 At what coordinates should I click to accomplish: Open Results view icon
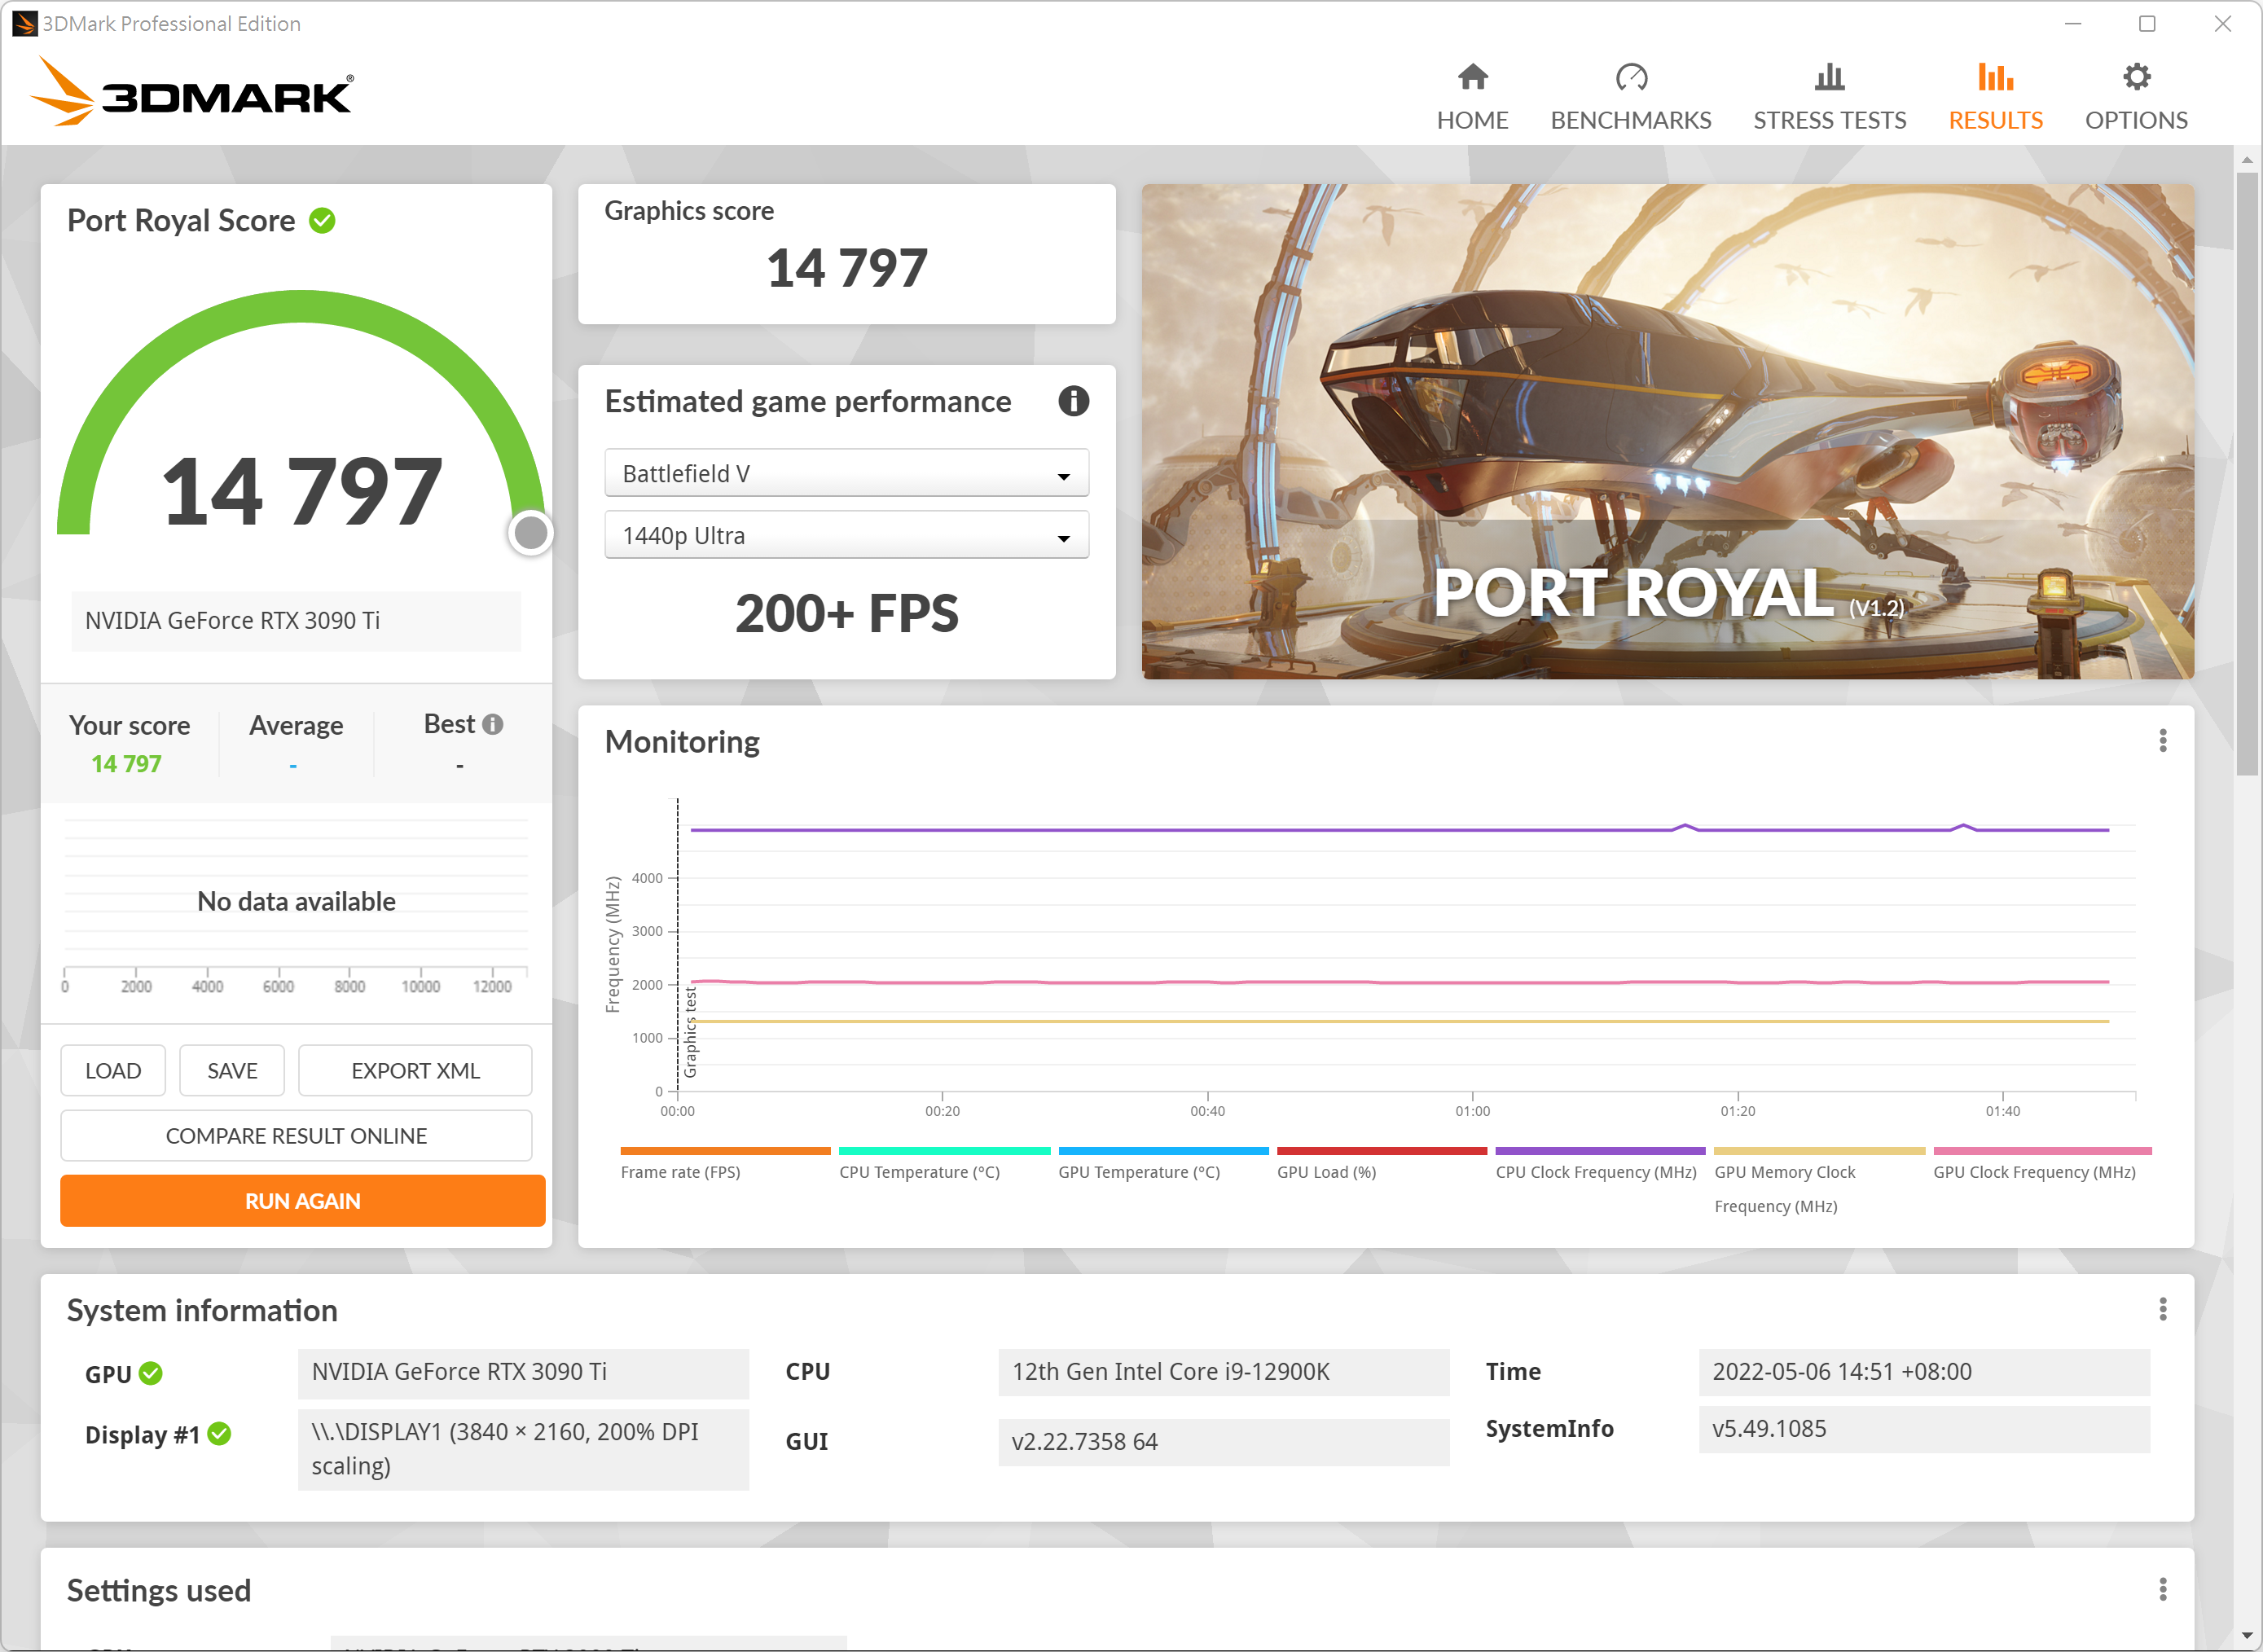click(1996, 77)
